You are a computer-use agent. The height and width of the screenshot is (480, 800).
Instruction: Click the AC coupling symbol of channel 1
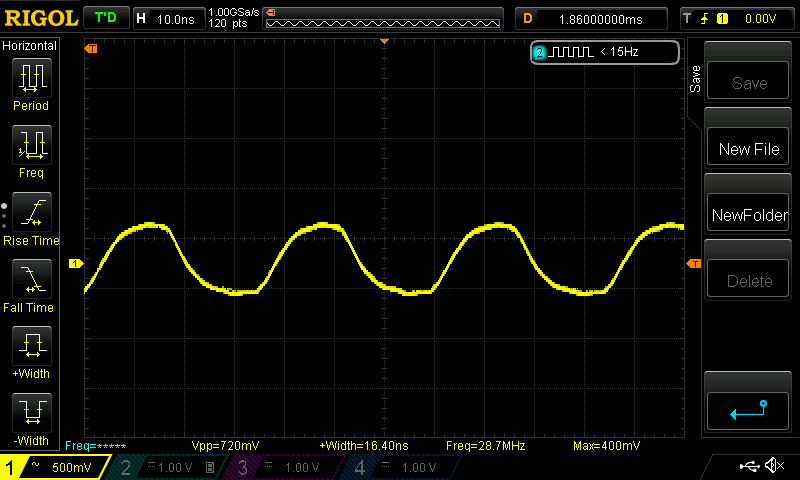point(36,465)
